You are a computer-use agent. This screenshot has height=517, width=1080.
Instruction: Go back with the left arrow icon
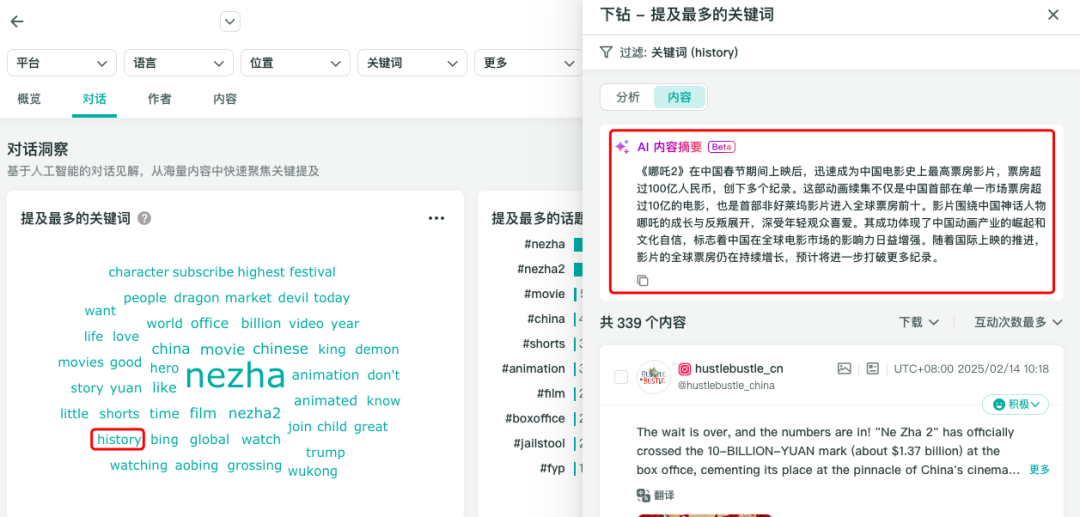click(17, 21)
